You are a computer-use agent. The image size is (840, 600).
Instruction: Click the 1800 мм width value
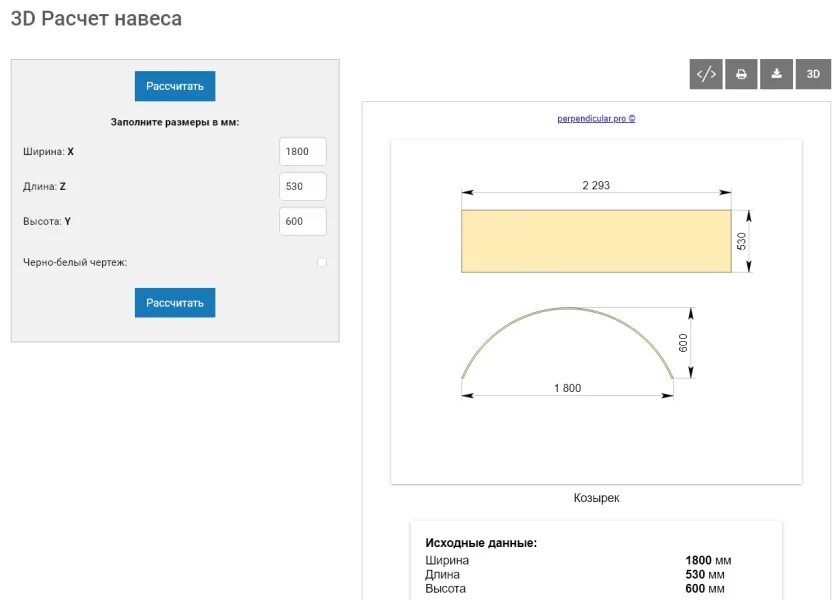tap(708, 560)
